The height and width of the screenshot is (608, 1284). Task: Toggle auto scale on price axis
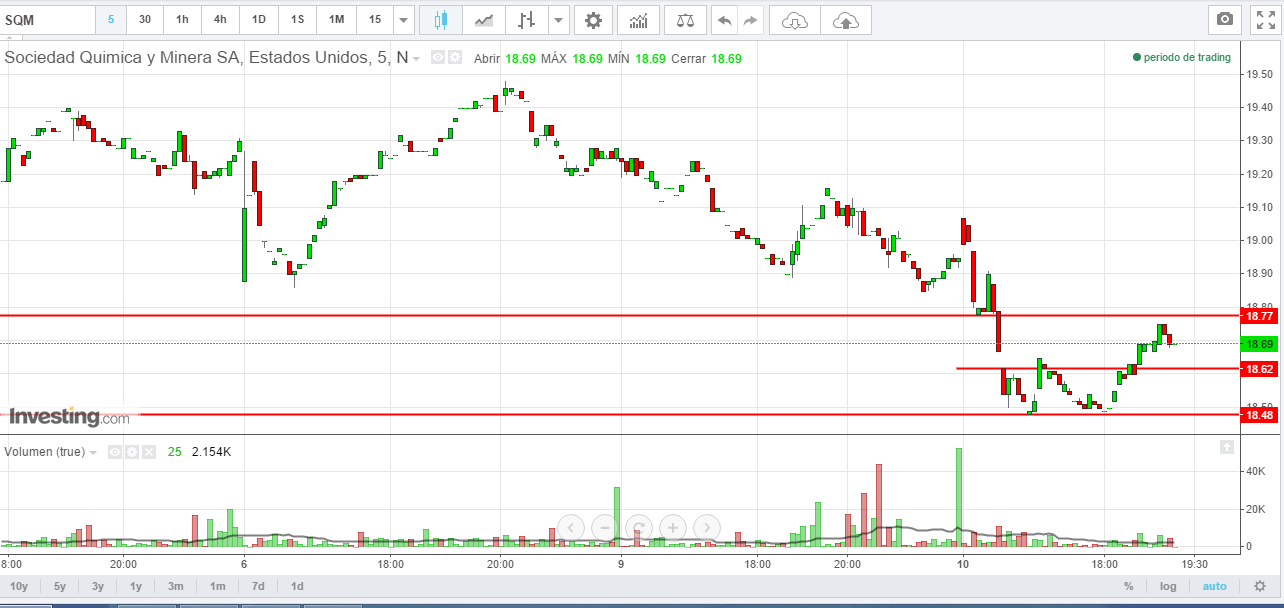(1214, 586)
